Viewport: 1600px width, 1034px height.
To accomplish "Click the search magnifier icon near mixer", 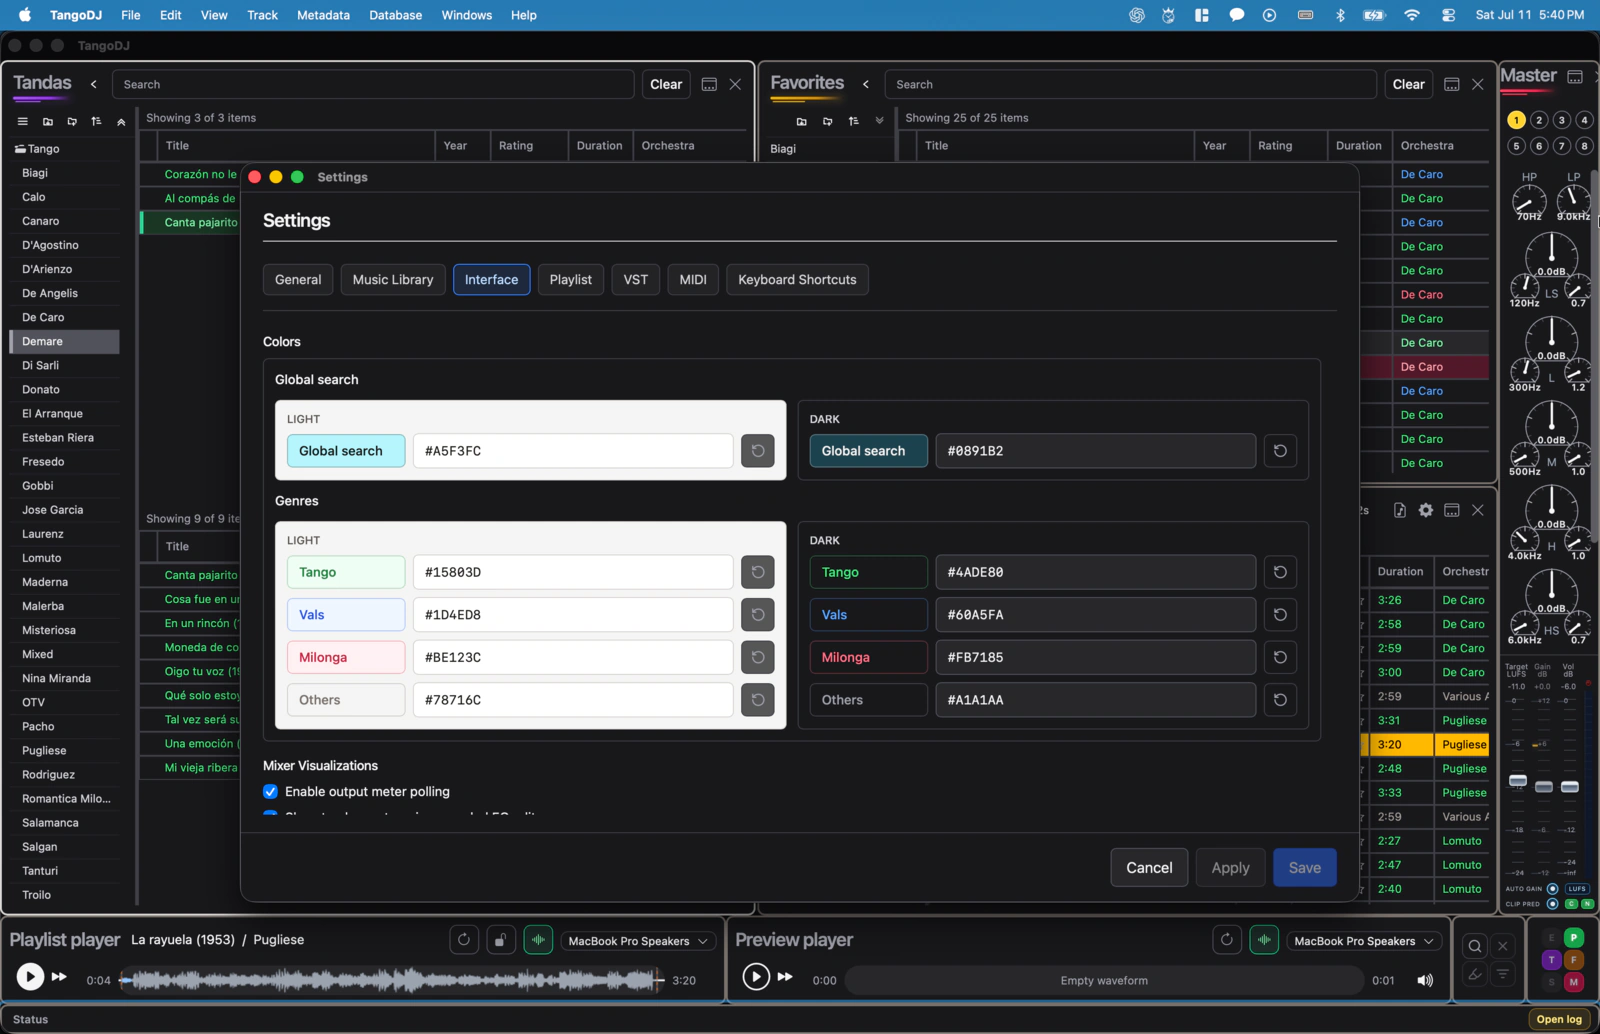I will (x=1475, y=946).
